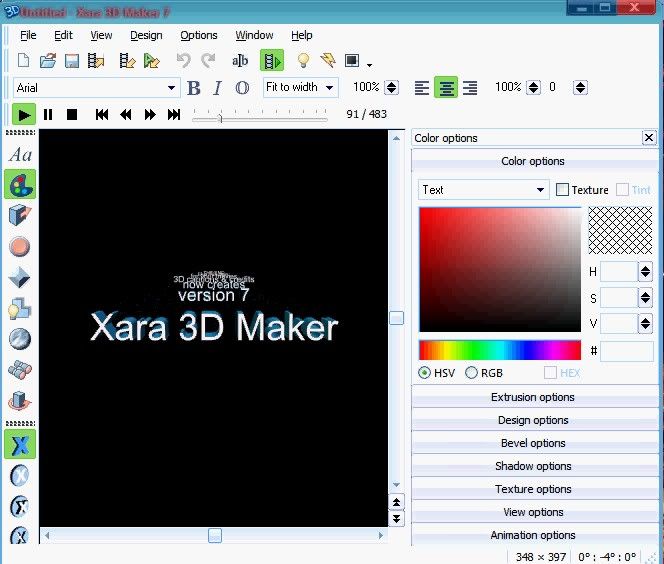Click the rainbow hue slider bar
Image resolution: width=664 pixels, height=564 pixels.
(x=500, y=350)
